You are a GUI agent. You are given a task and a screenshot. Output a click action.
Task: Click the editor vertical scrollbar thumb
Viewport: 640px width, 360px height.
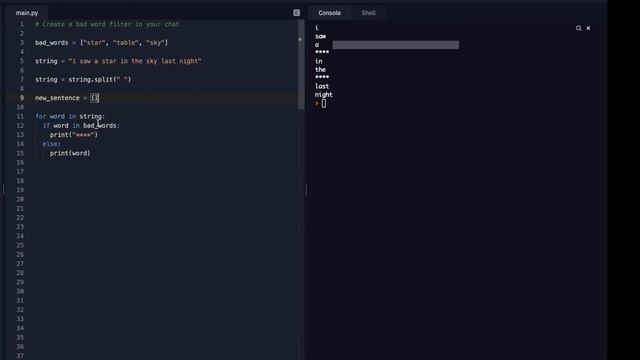pyautogui.click(x=301, y=65)
